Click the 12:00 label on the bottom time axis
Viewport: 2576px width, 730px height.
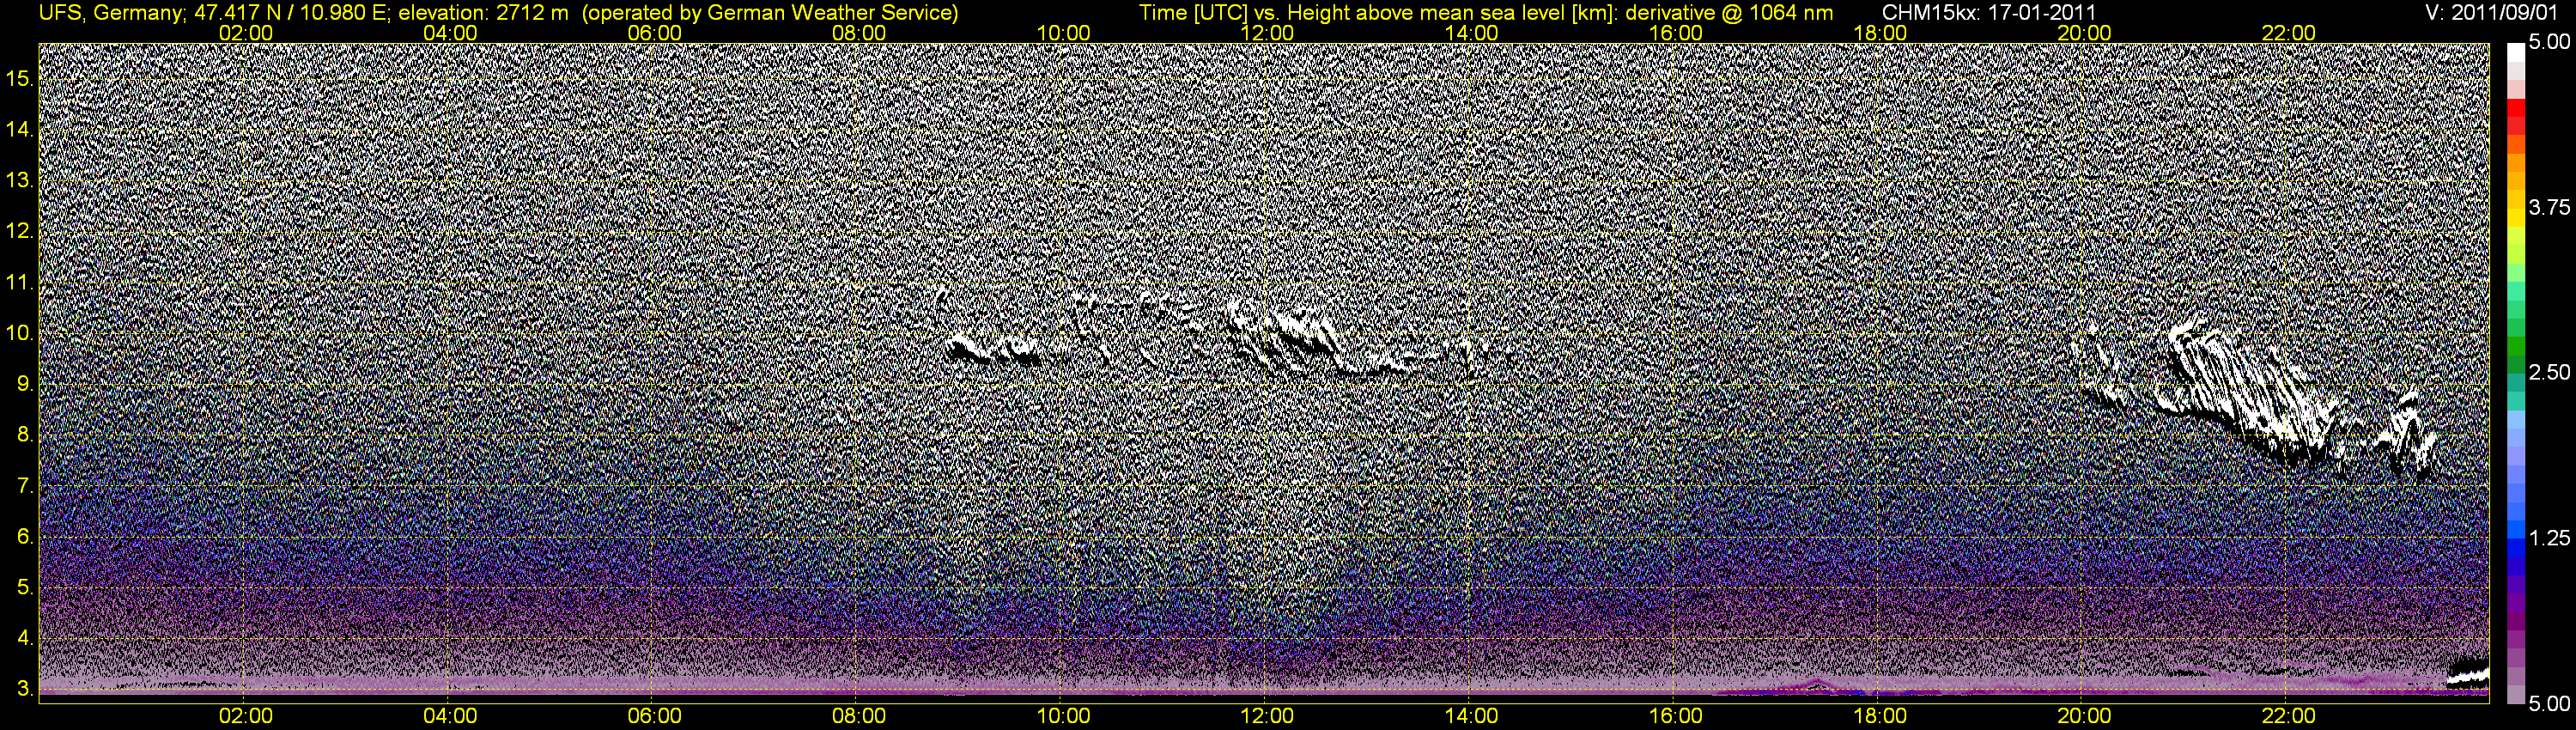(x=1267, y=716)
